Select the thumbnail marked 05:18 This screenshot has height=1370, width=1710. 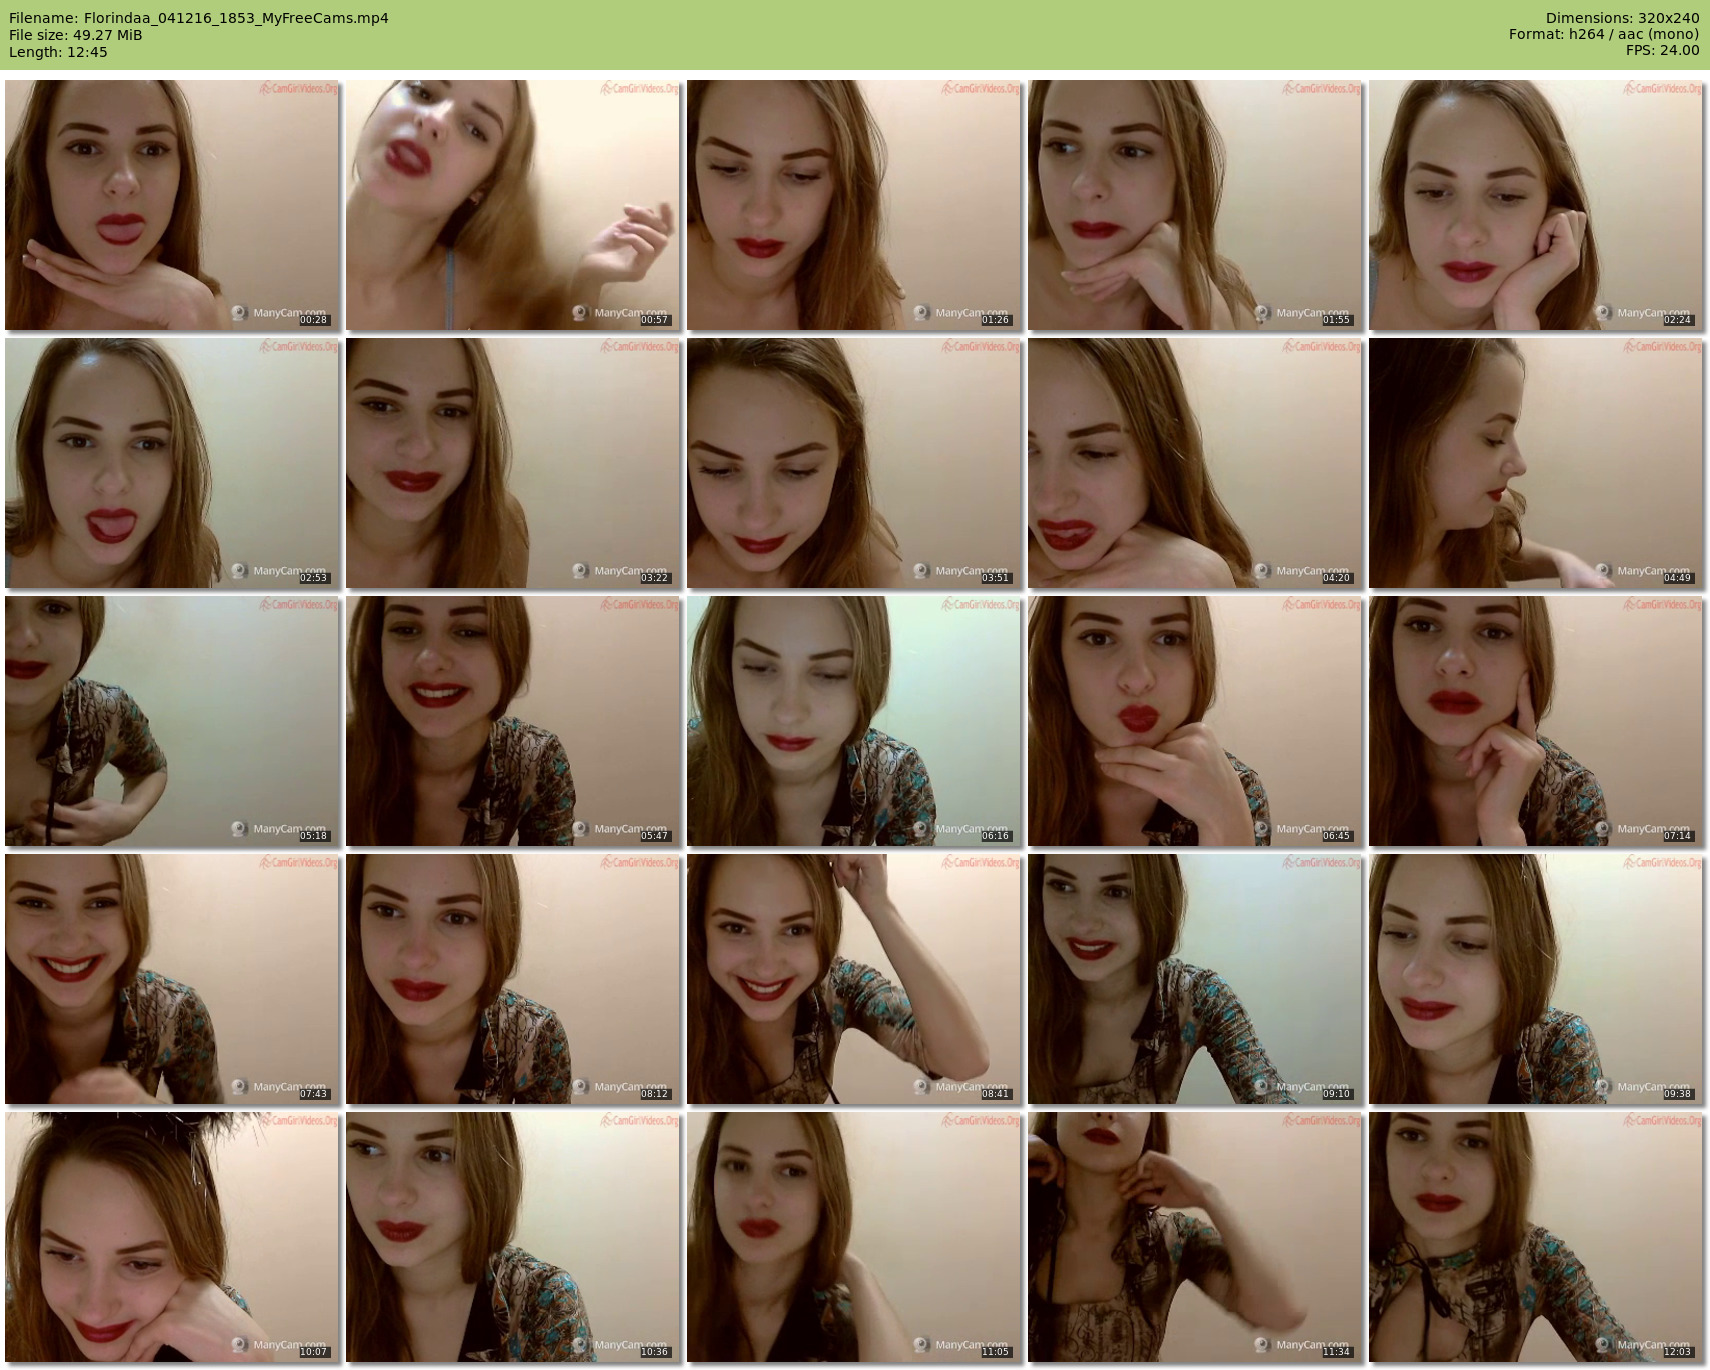172,721
